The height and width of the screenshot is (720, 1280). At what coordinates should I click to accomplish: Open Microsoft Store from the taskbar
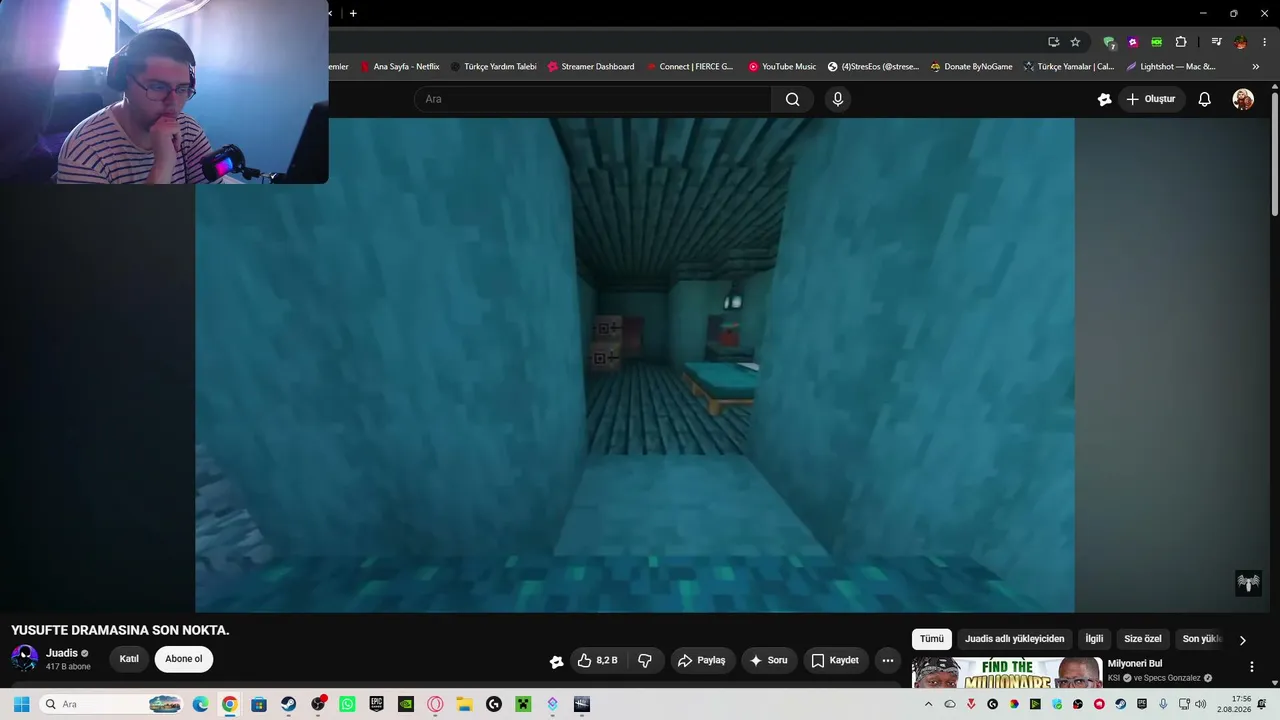point(259,704)
